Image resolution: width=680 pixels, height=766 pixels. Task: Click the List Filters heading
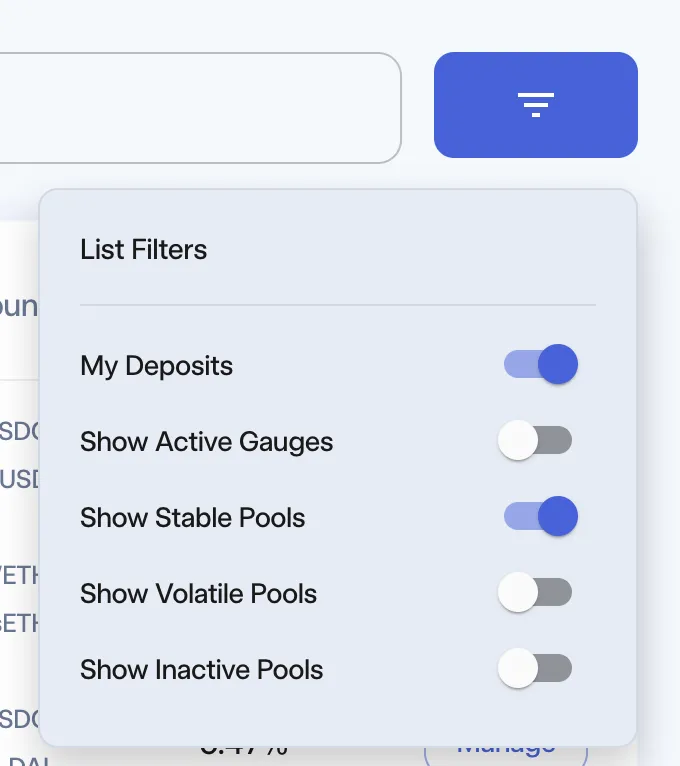(x=144, y=249)
